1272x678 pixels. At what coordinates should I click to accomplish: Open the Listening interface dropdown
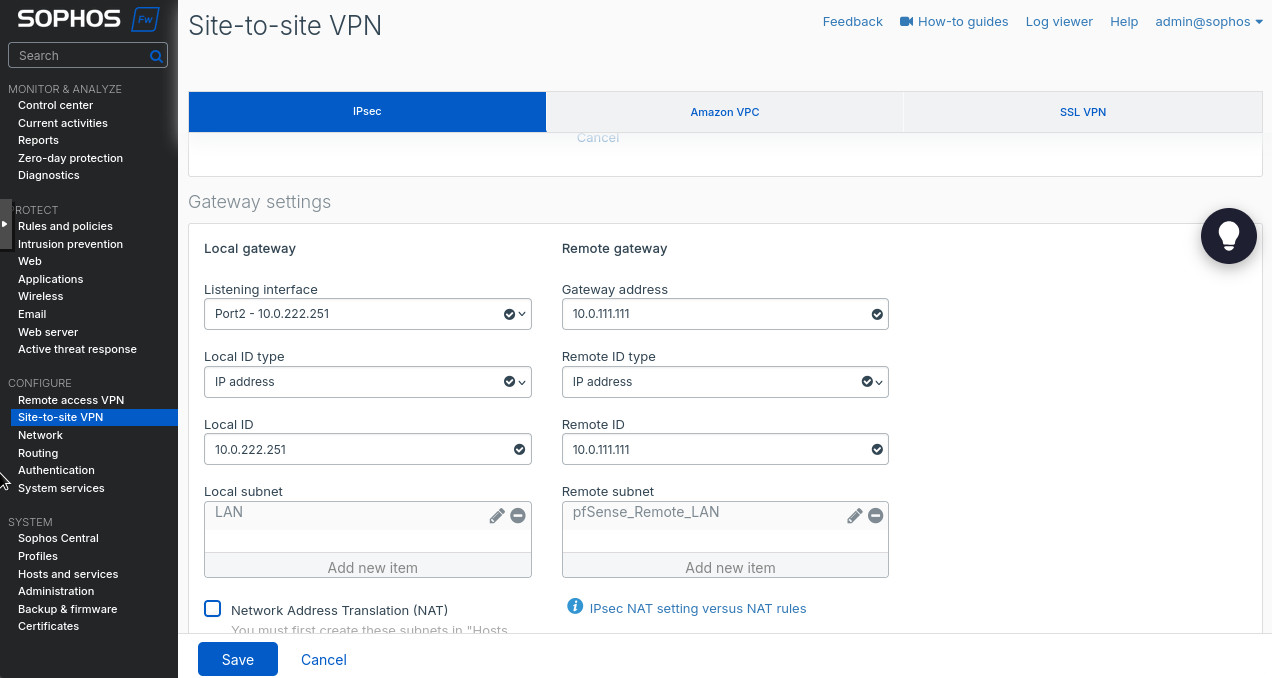367,314
